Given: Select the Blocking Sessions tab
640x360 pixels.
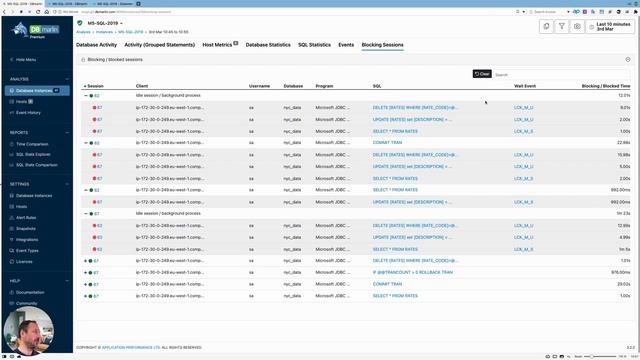Looking at the screenshot, I should click(382, 45).
